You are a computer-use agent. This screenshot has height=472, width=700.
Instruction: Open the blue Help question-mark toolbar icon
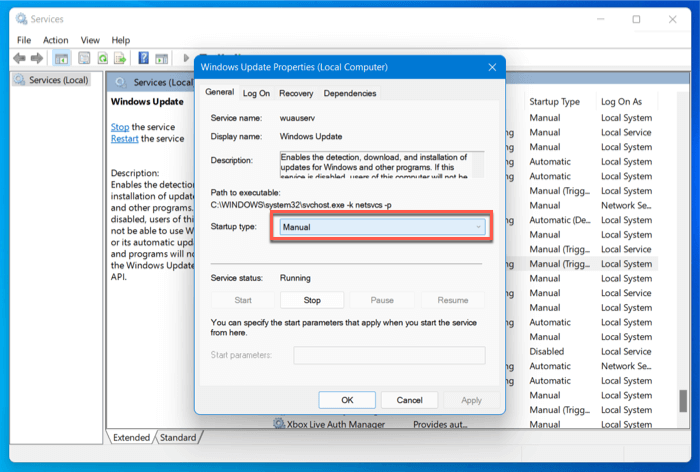coord(143,58)
